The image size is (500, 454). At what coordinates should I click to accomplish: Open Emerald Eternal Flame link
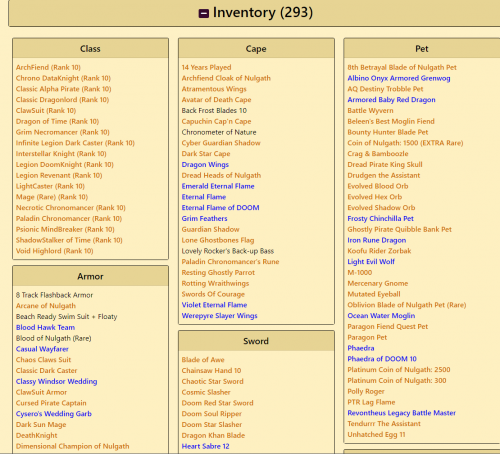tap(218, 186)
